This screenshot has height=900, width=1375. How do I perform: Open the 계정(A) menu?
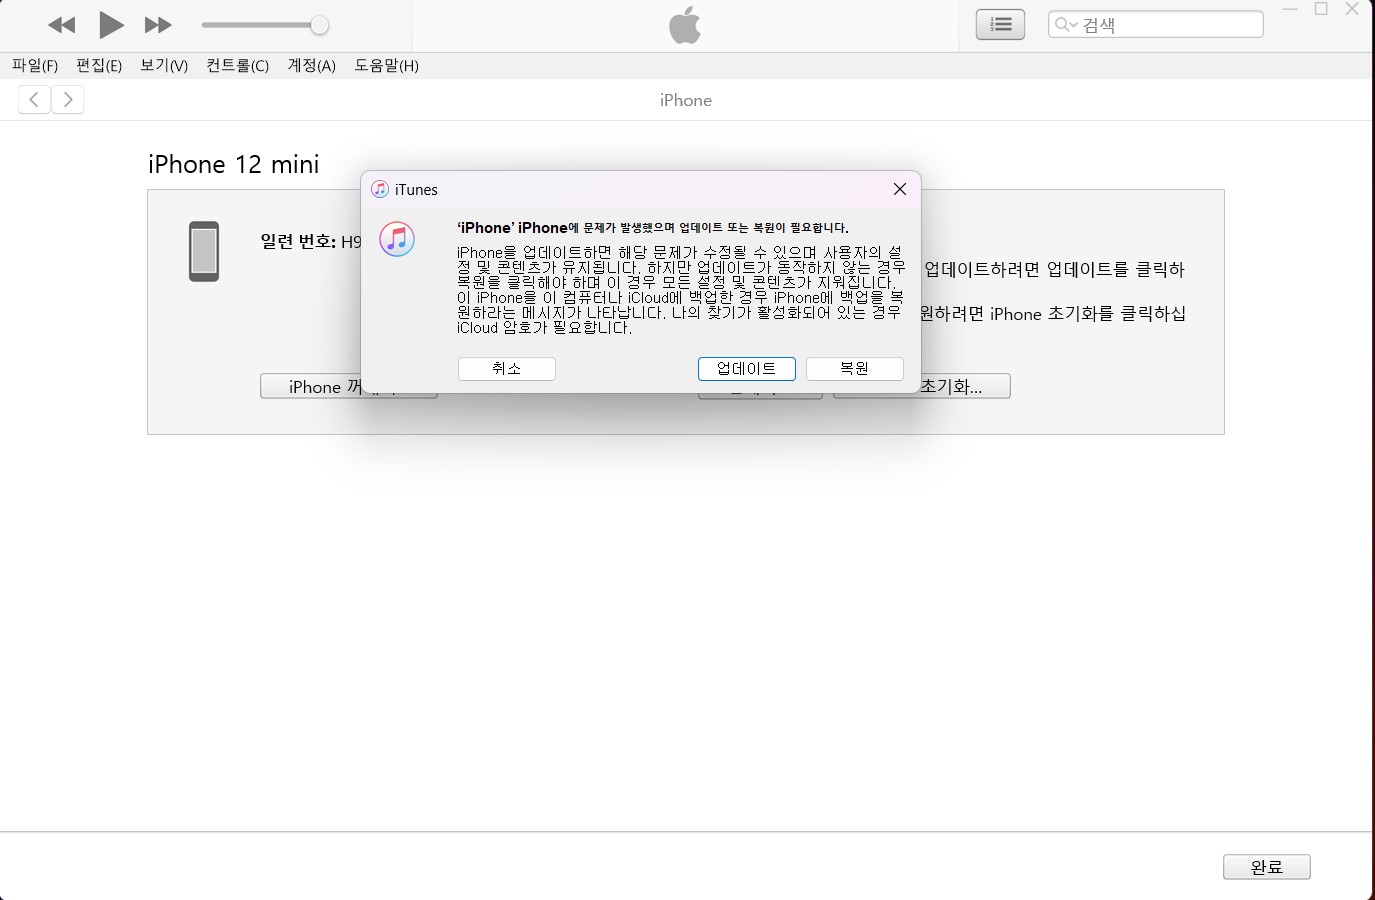311,65
